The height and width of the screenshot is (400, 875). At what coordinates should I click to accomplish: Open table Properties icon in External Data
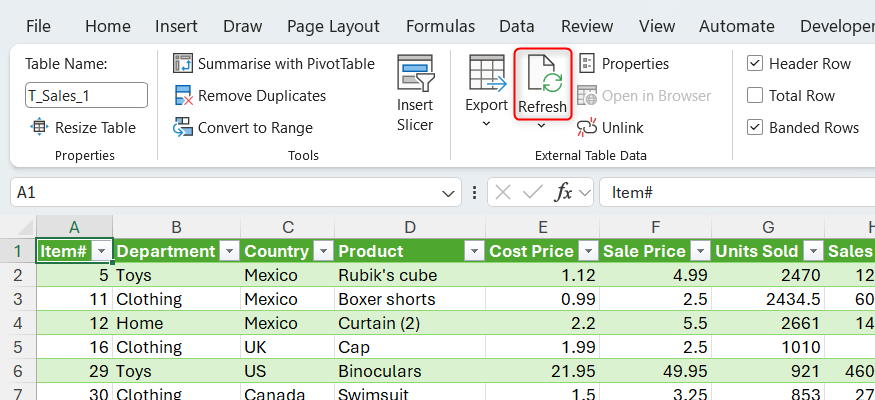[587, 63]
